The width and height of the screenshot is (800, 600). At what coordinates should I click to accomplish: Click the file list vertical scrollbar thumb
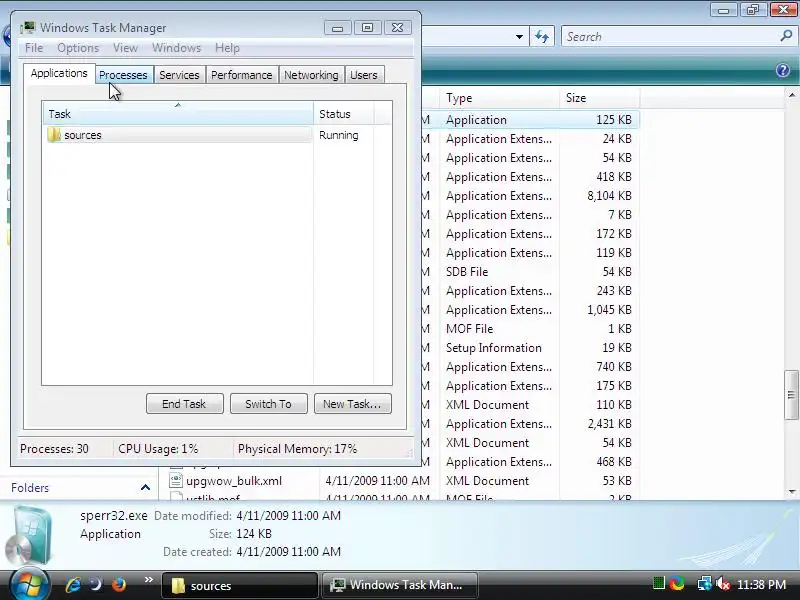coord(791,394)
